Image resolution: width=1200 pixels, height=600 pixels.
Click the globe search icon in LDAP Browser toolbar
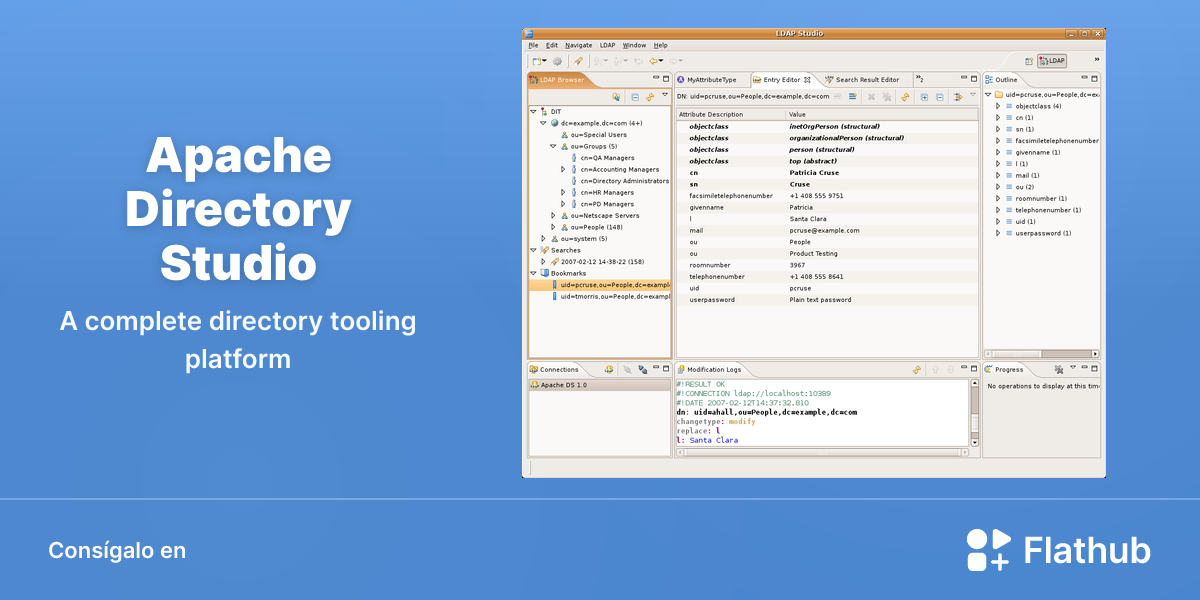click(x=617, y=97)
